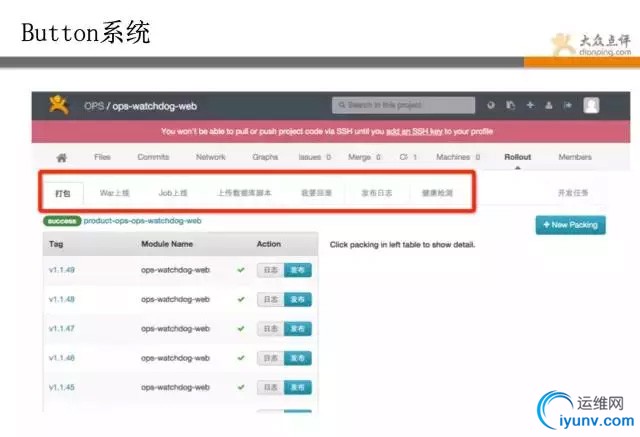Open the 开发任务 tab on the right
Viewport: 640px width, 437px height.
pyautogui.click(x=573, y=193)
